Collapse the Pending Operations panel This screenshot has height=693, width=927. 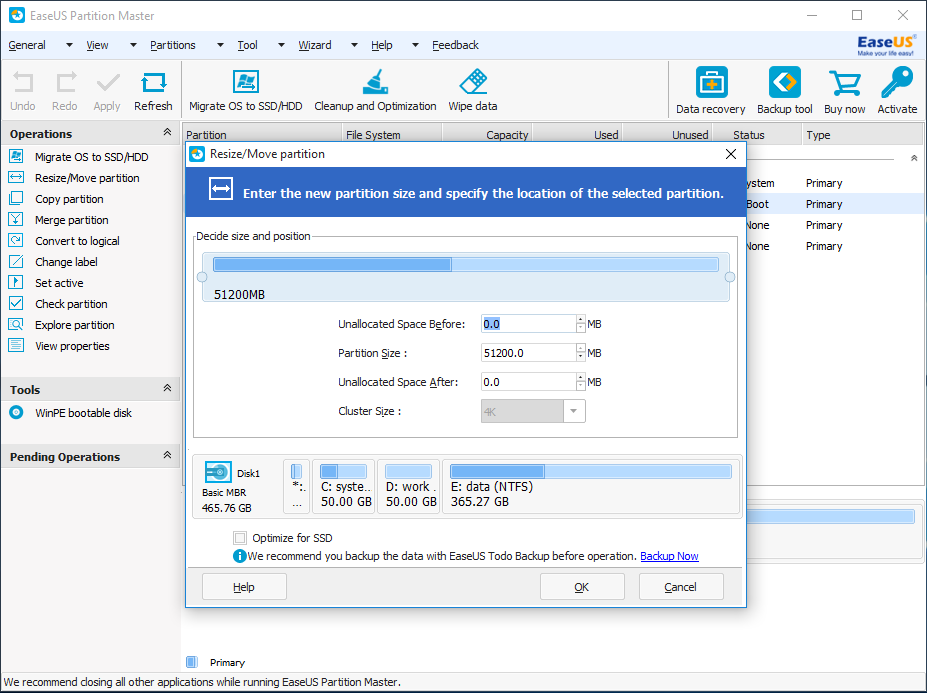pyautogui.click(x=167, y=455)
